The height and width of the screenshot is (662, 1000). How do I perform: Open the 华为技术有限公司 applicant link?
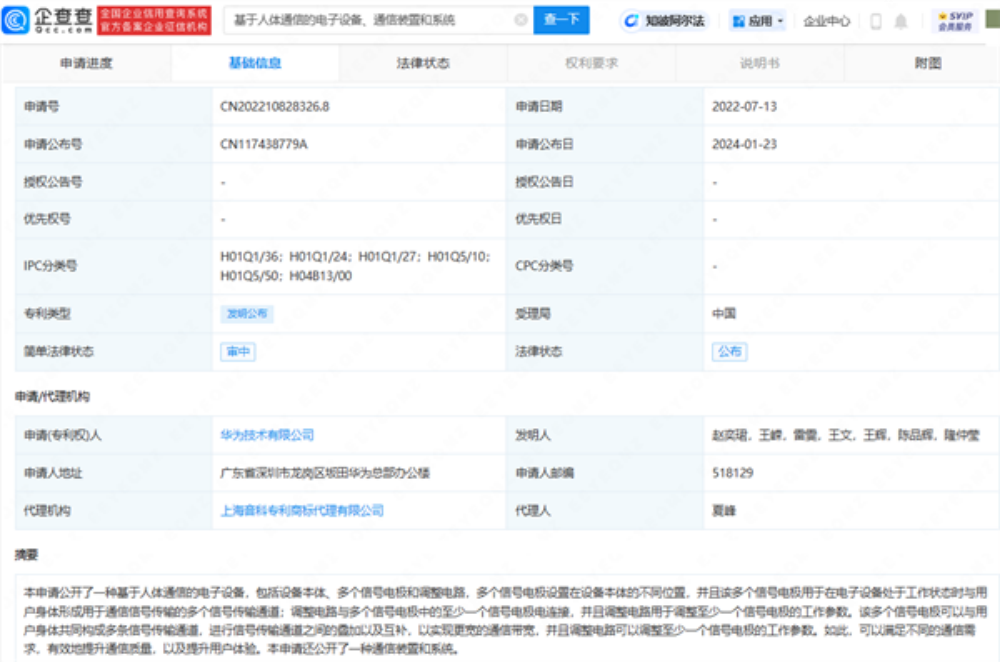point(267,435)
